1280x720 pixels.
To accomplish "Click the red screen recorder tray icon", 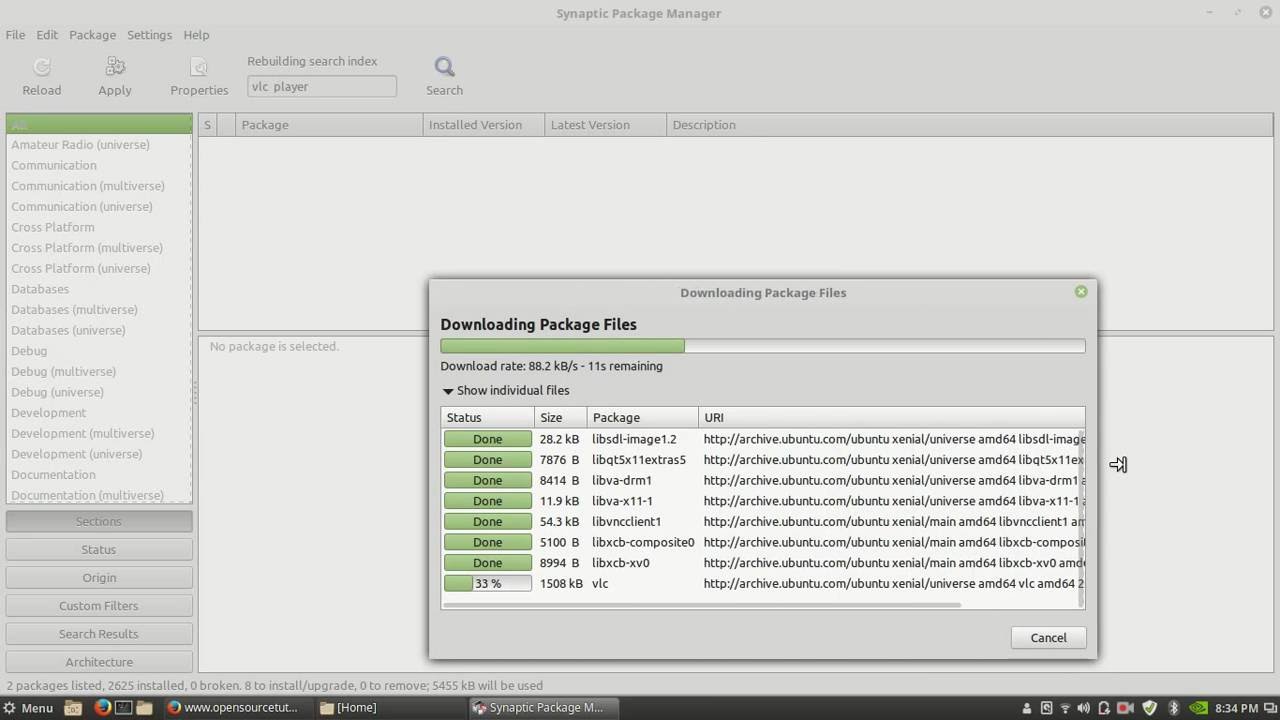I will (x=1126, y=708).
